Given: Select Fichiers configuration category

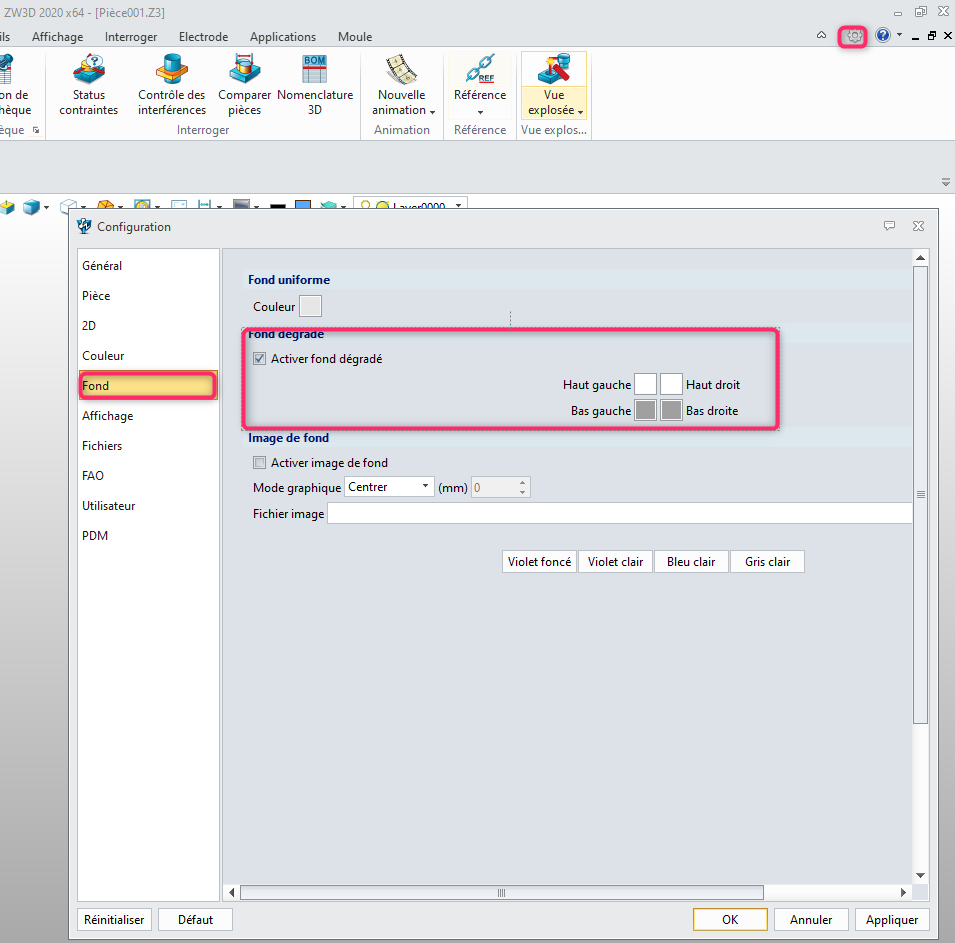Looking at the screenshot, I should coord(148,445).
